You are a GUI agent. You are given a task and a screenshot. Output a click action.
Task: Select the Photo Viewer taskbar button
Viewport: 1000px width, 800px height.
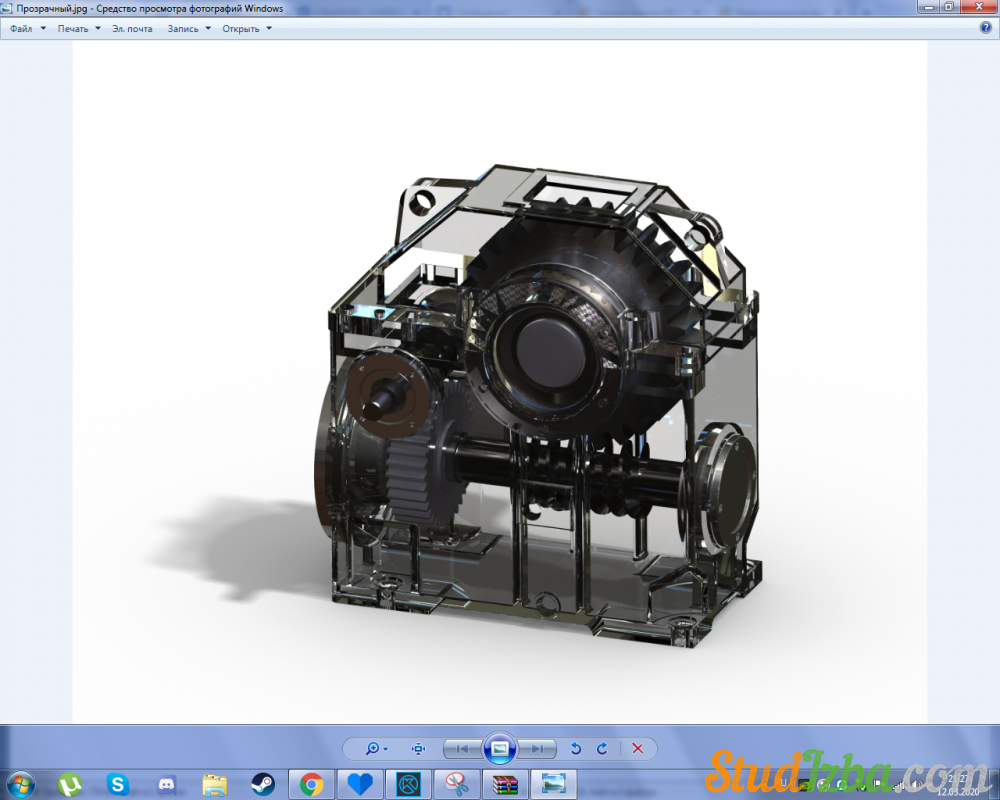pyautogui.click(x=554, y=784)
